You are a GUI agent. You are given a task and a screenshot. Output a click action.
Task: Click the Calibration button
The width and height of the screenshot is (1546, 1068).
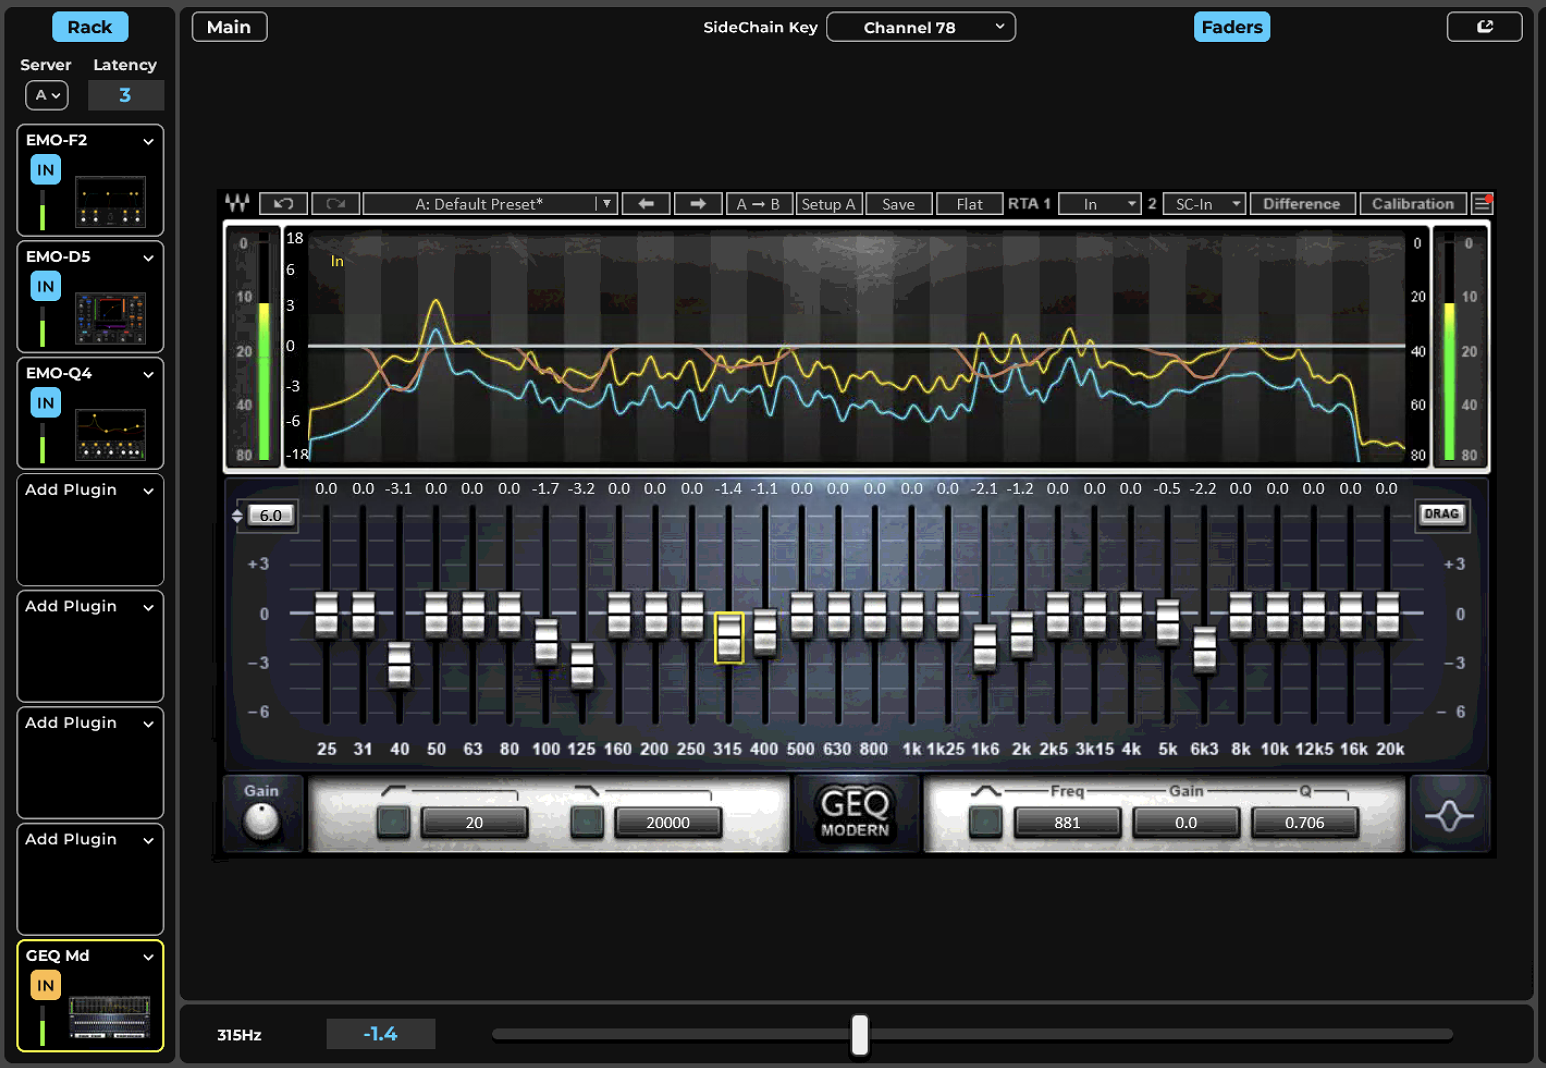tap(1412, 204)
